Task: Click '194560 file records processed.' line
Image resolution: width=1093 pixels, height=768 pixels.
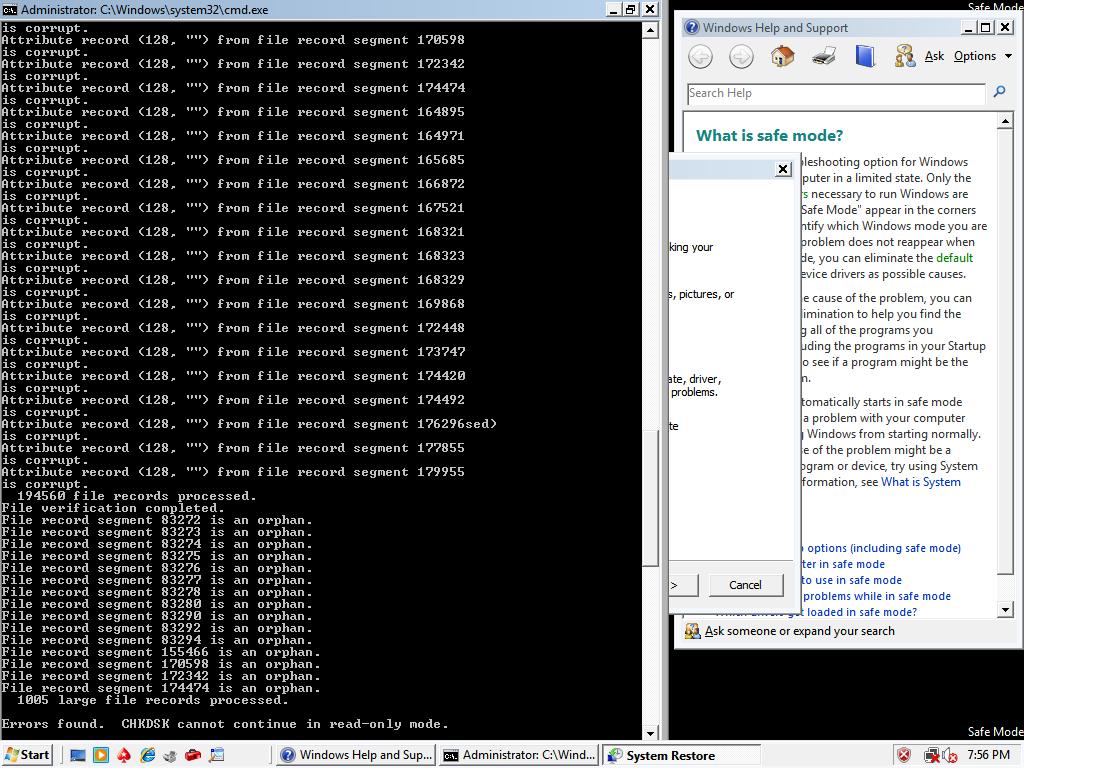Action: click(x=137, y=496)
